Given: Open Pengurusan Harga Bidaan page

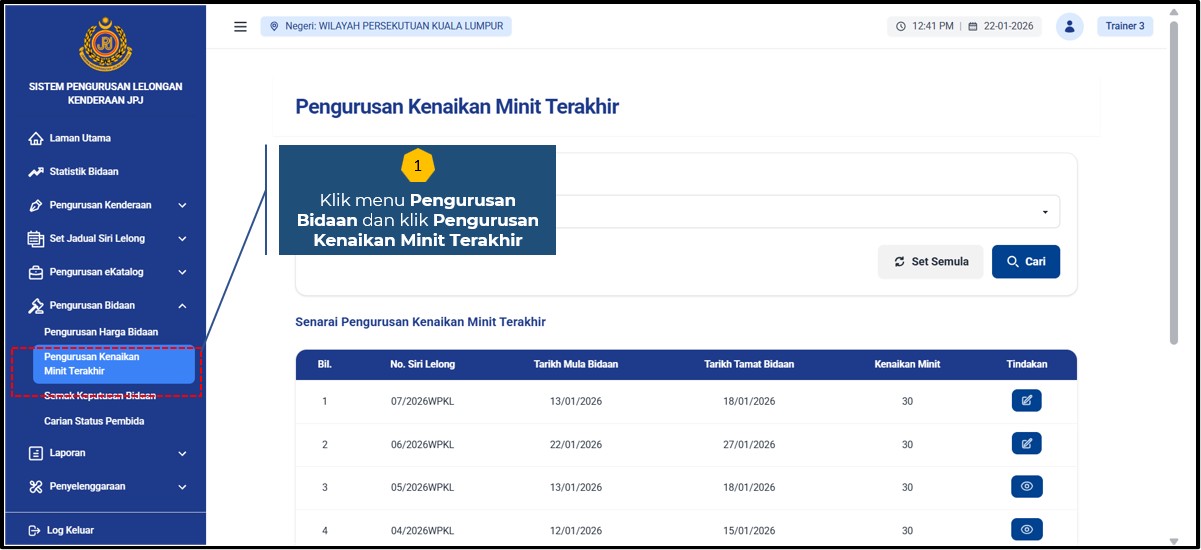Looking at the screenshot, I should 101,332.
